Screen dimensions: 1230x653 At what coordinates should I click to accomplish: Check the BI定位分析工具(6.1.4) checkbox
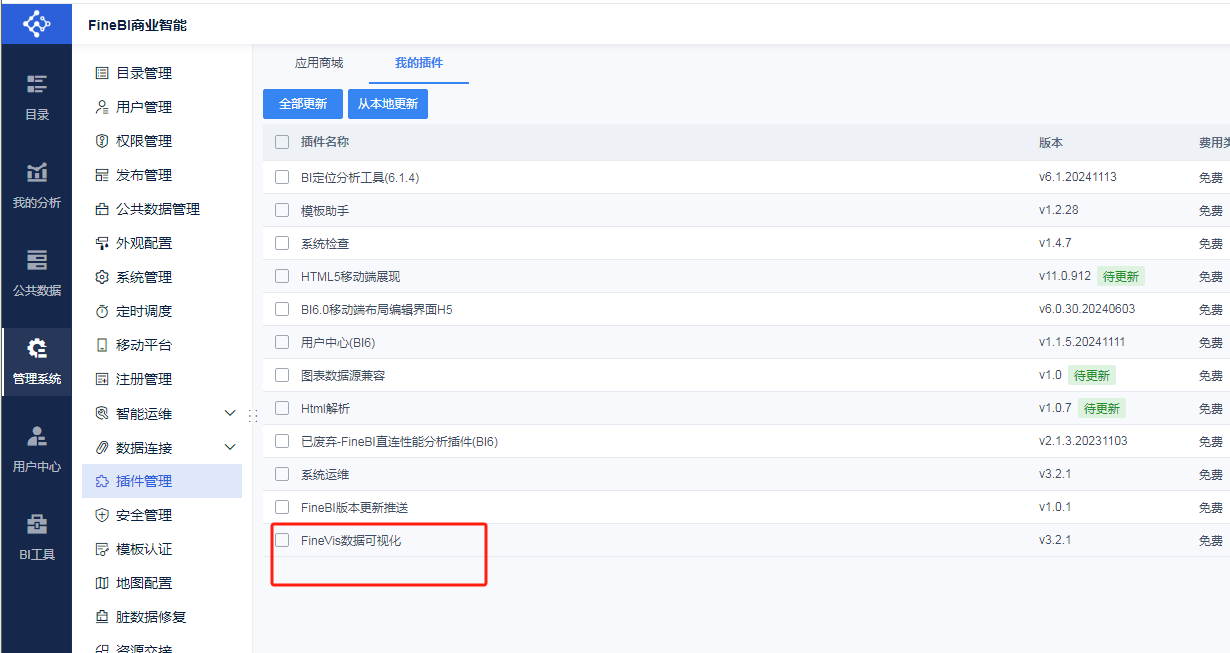(282, 177)
